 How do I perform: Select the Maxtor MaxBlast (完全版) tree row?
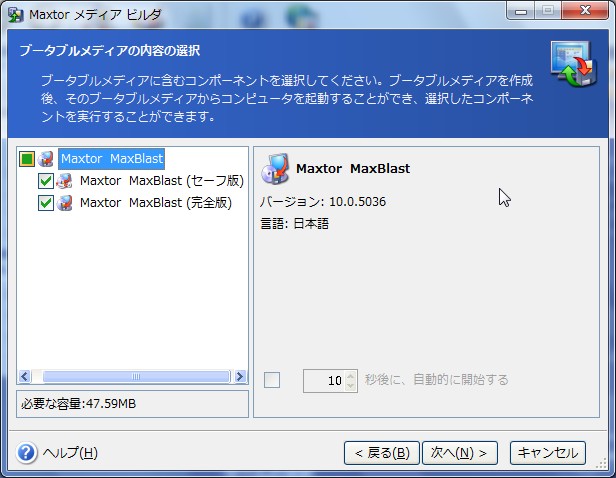click(x=156, y=203)
